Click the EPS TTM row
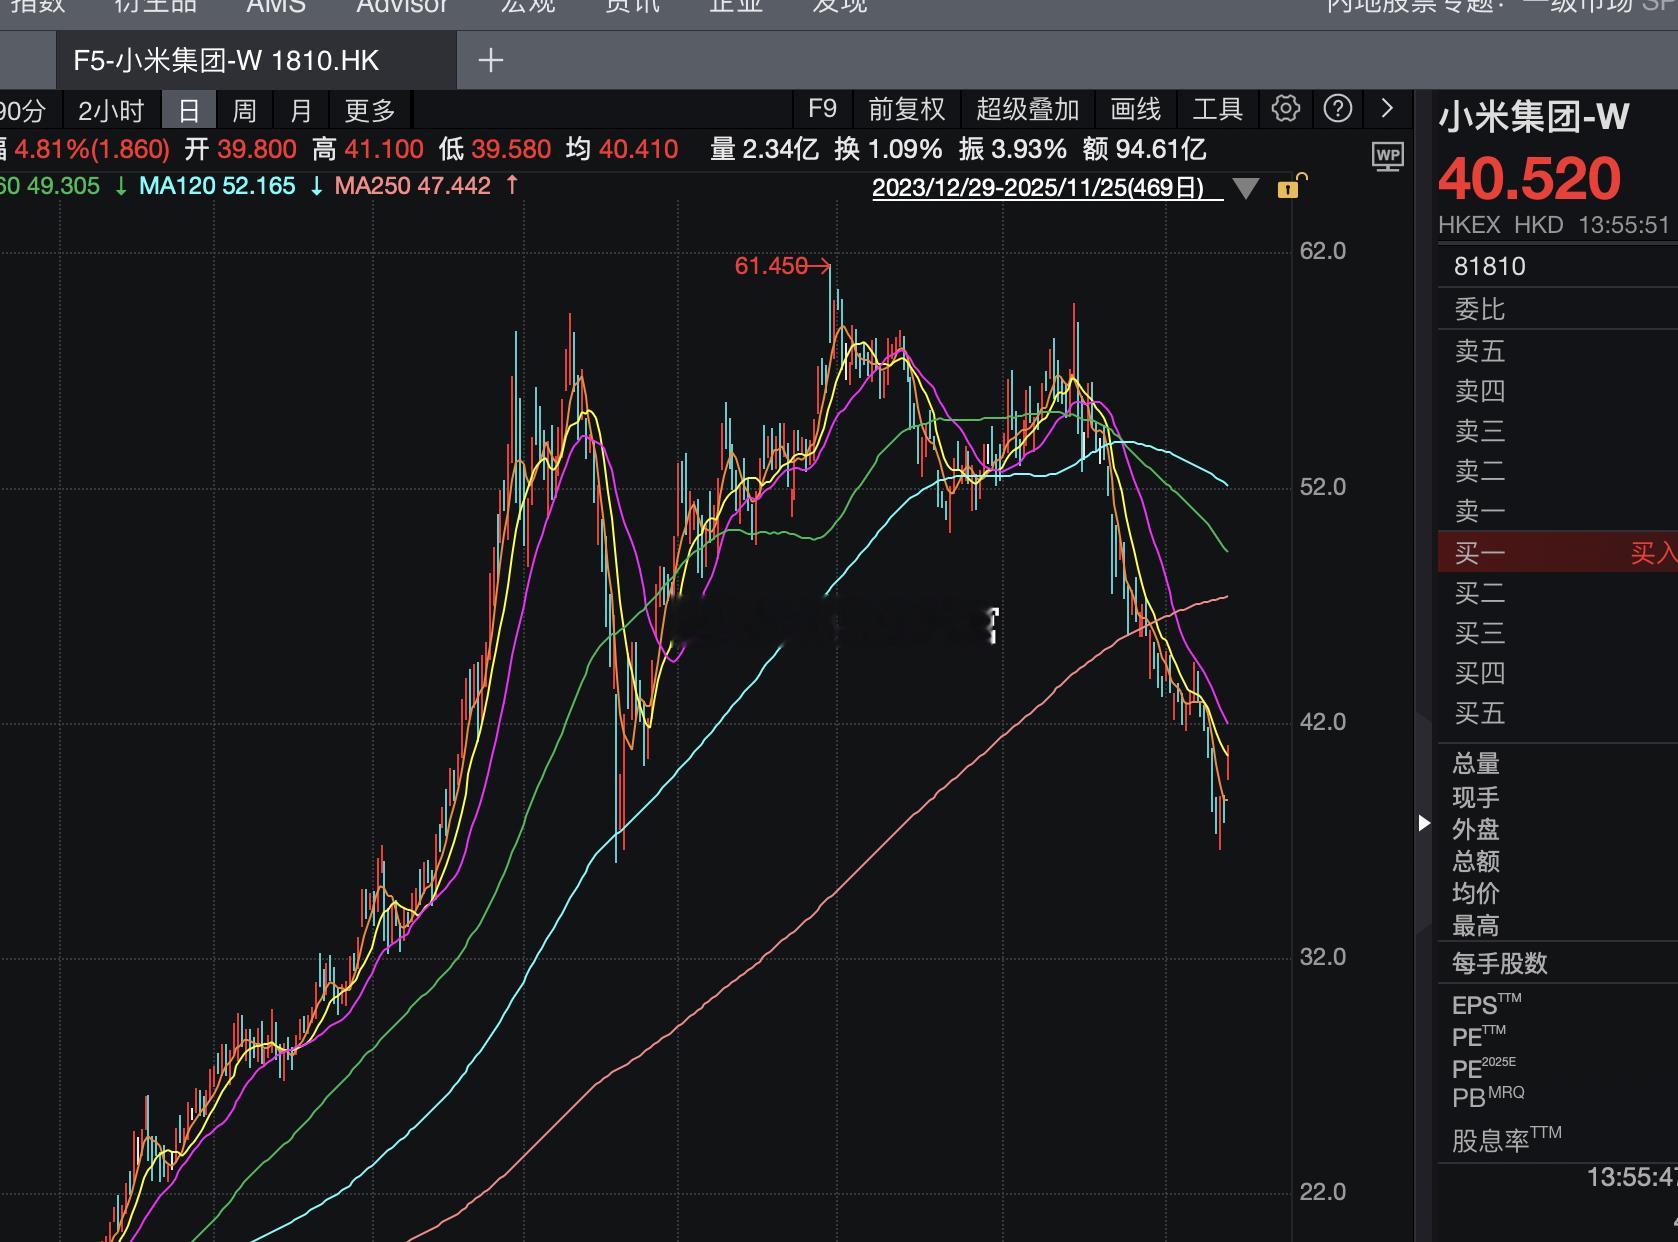This screenshot has height=1242, width=1678. tap(1558, 1005)
